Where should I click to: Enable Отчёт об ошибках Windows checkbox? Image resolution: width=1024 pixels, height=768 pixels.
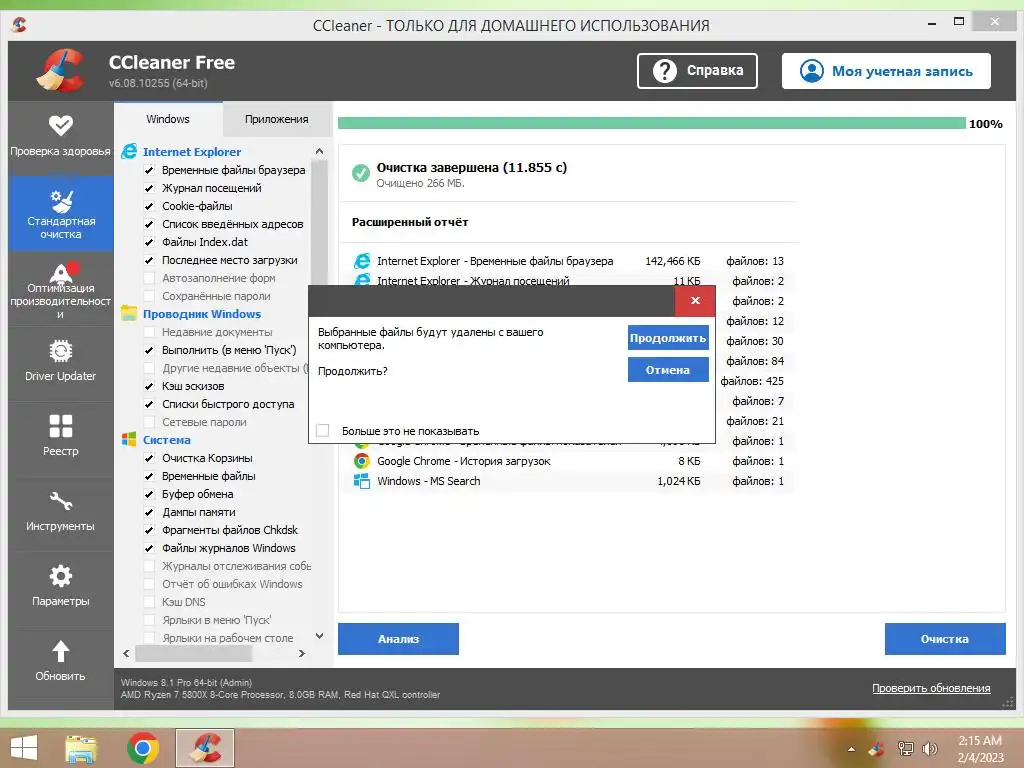pyautogui.click(x=149, y=584)
